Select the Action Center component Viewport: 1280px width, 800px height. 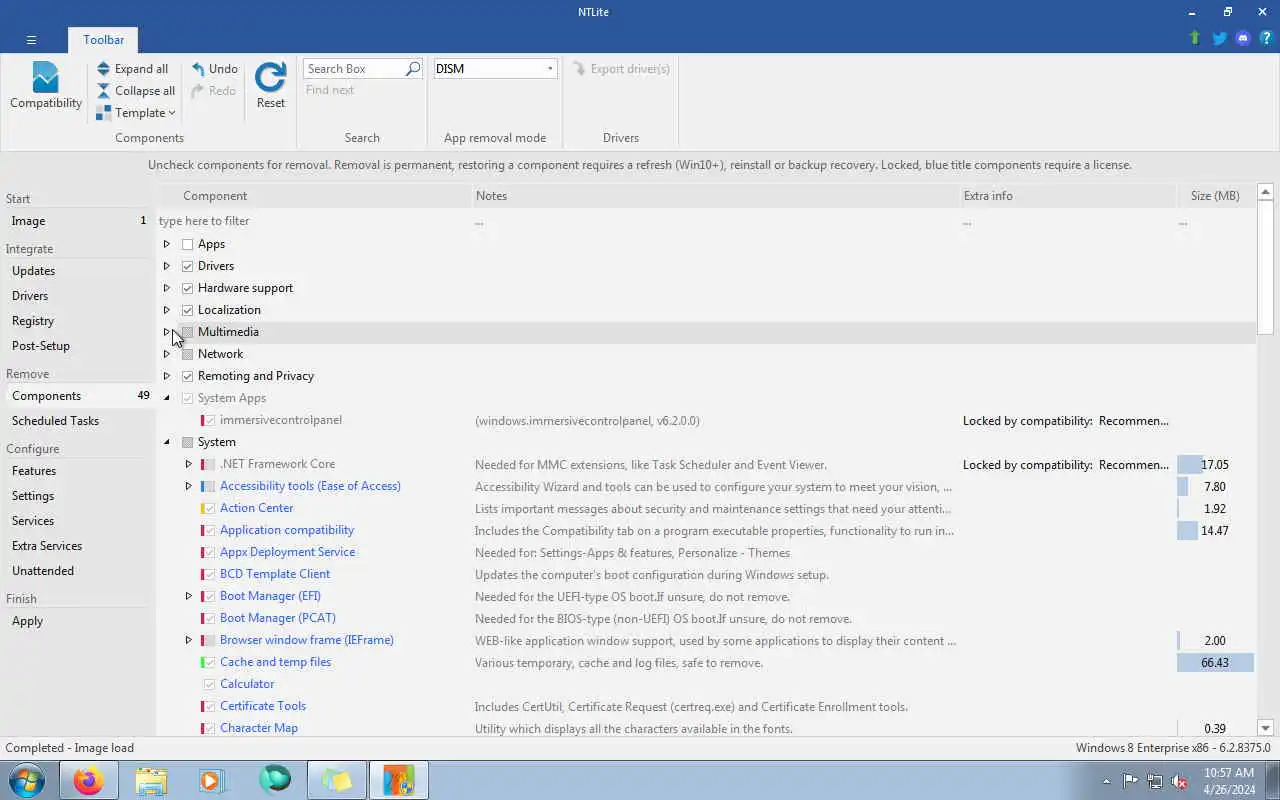point(256,508)
